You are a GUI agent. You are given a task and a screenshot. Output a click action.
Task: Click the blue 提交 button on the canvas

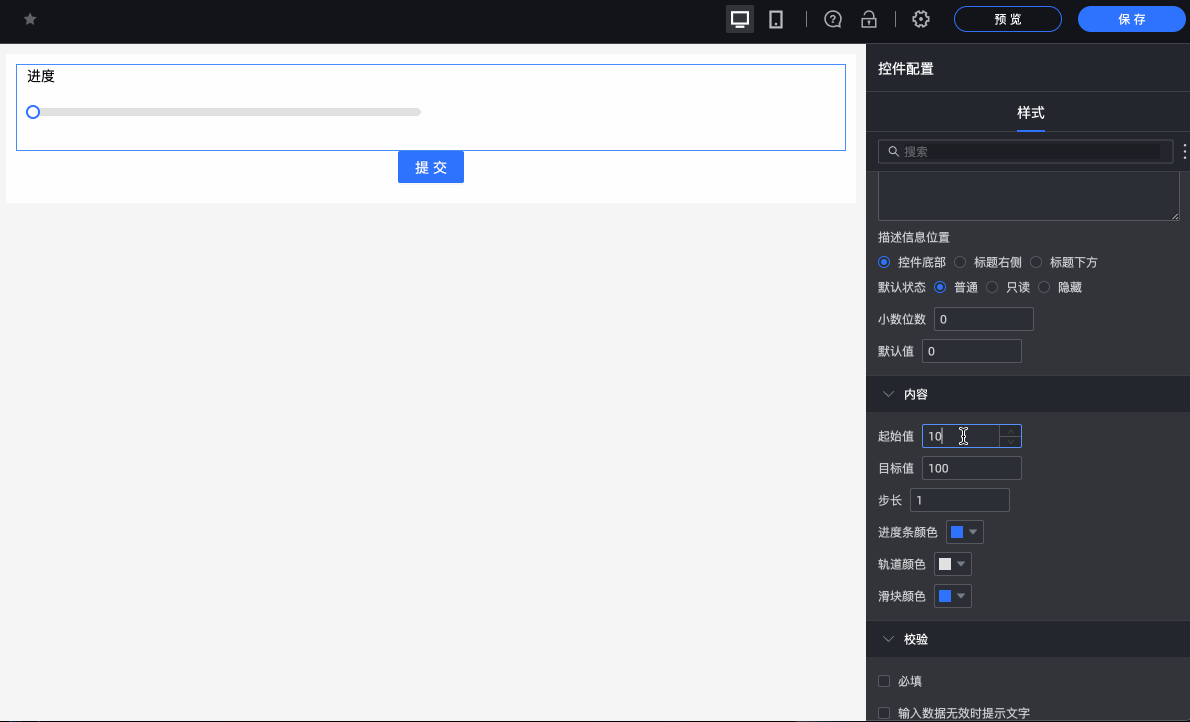(x=430, y=167)
